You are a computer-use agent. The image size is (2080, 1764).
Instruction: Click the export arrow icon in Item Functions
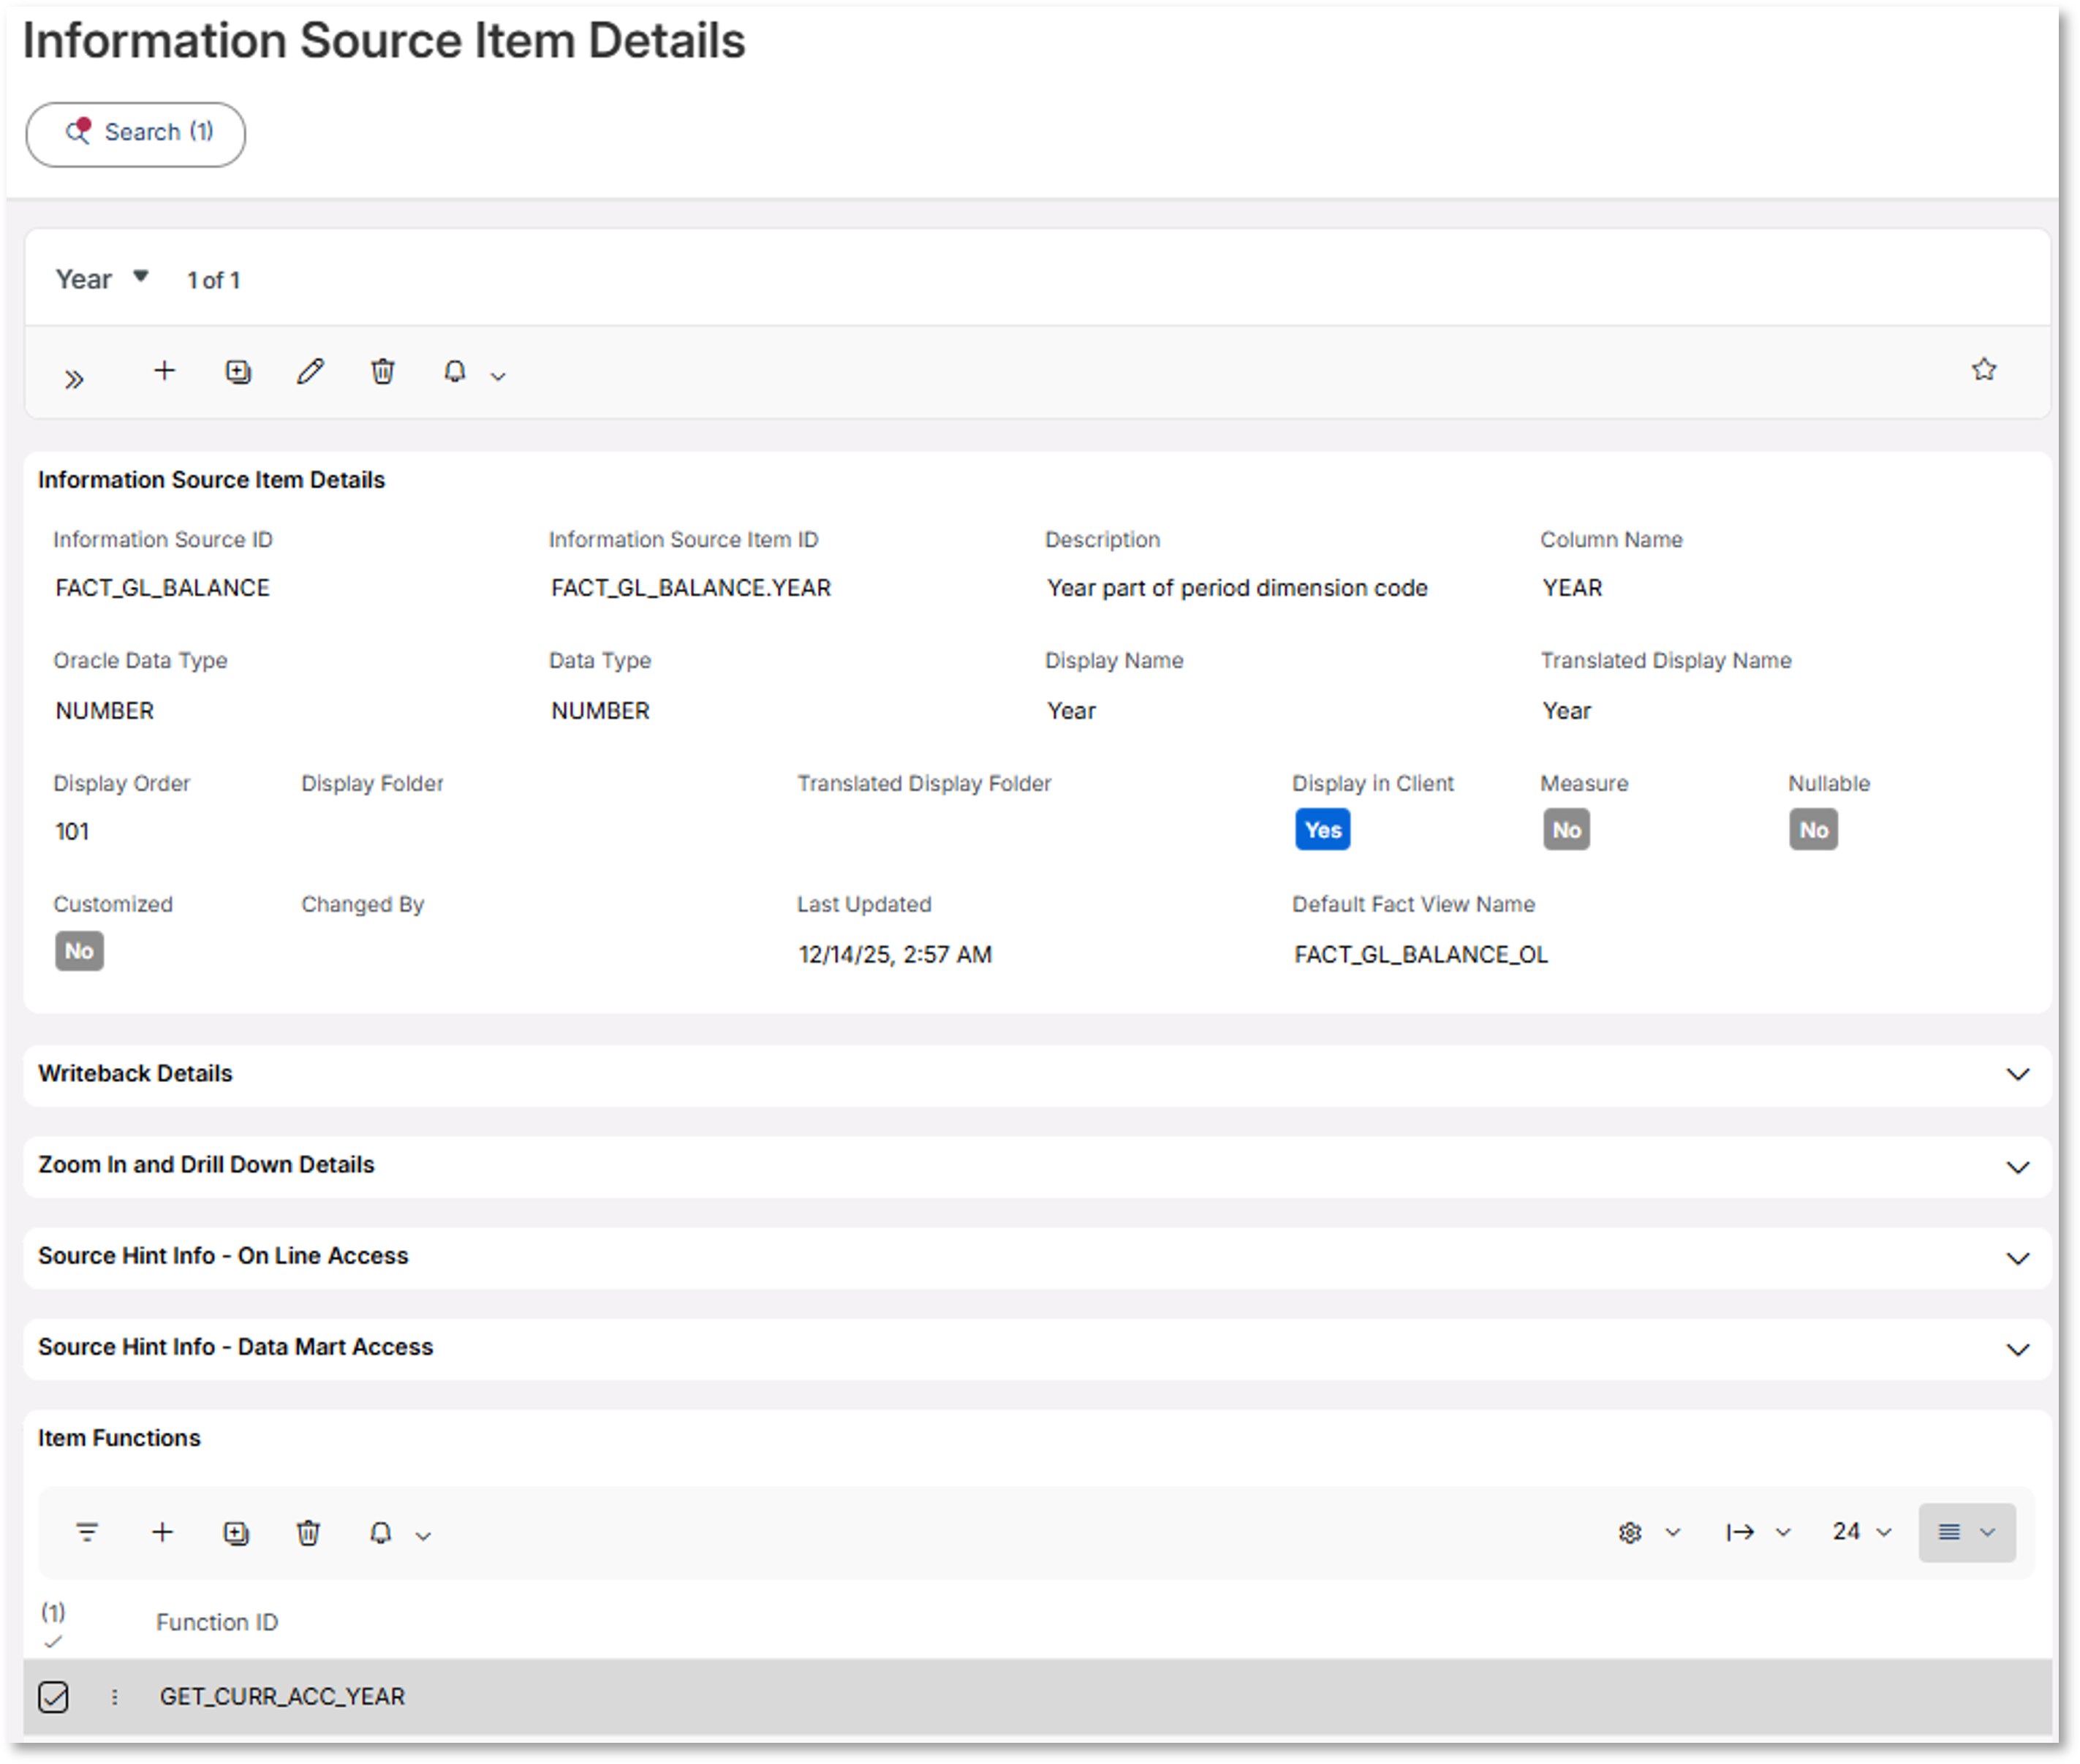[1740, 1532]
